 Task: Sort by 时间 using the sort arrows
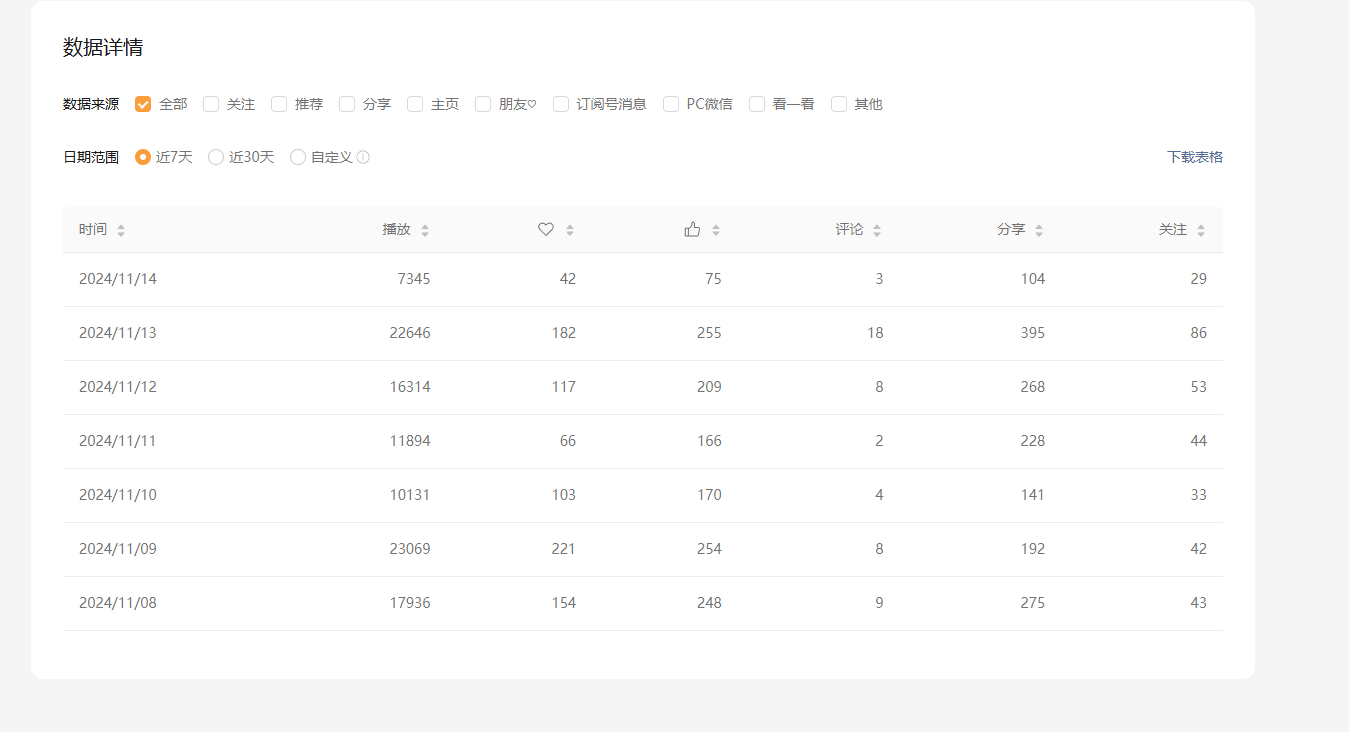[121, 230]
